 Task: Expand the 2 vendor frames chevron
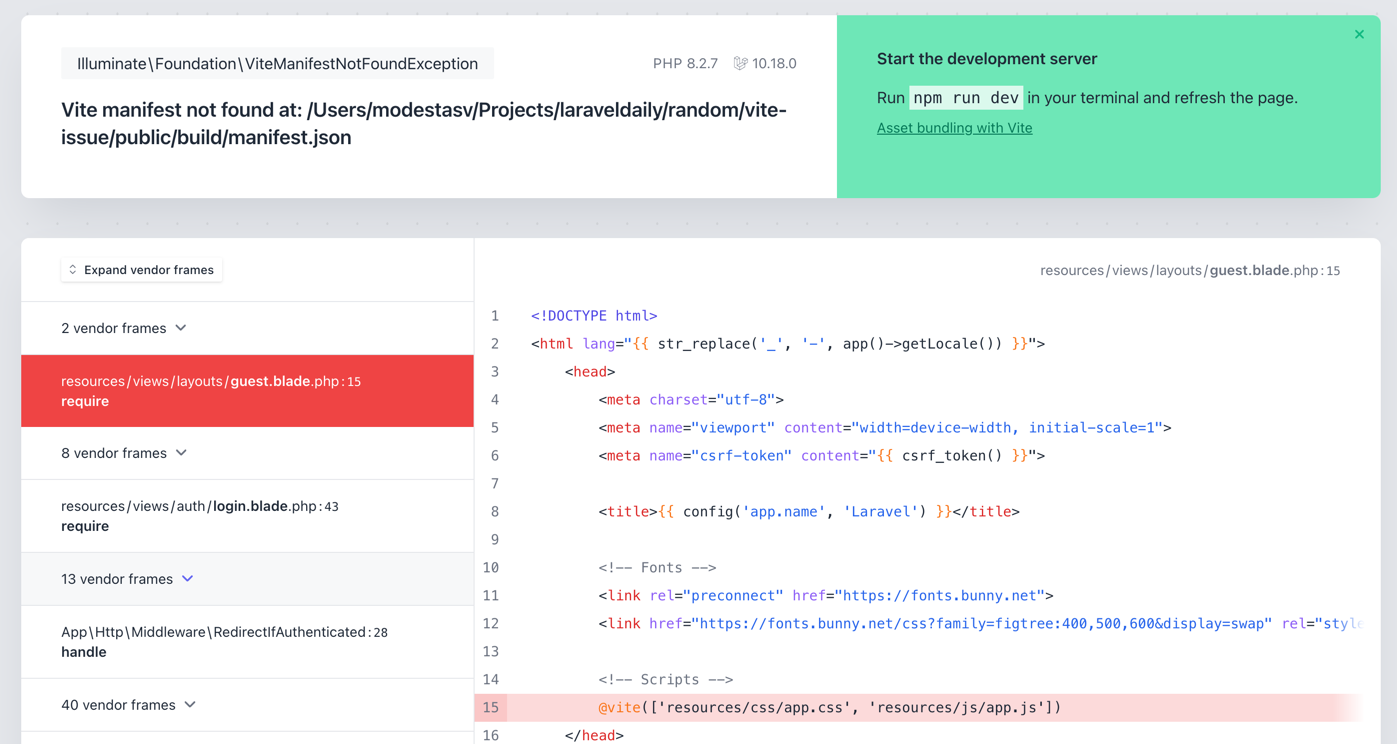181,328
